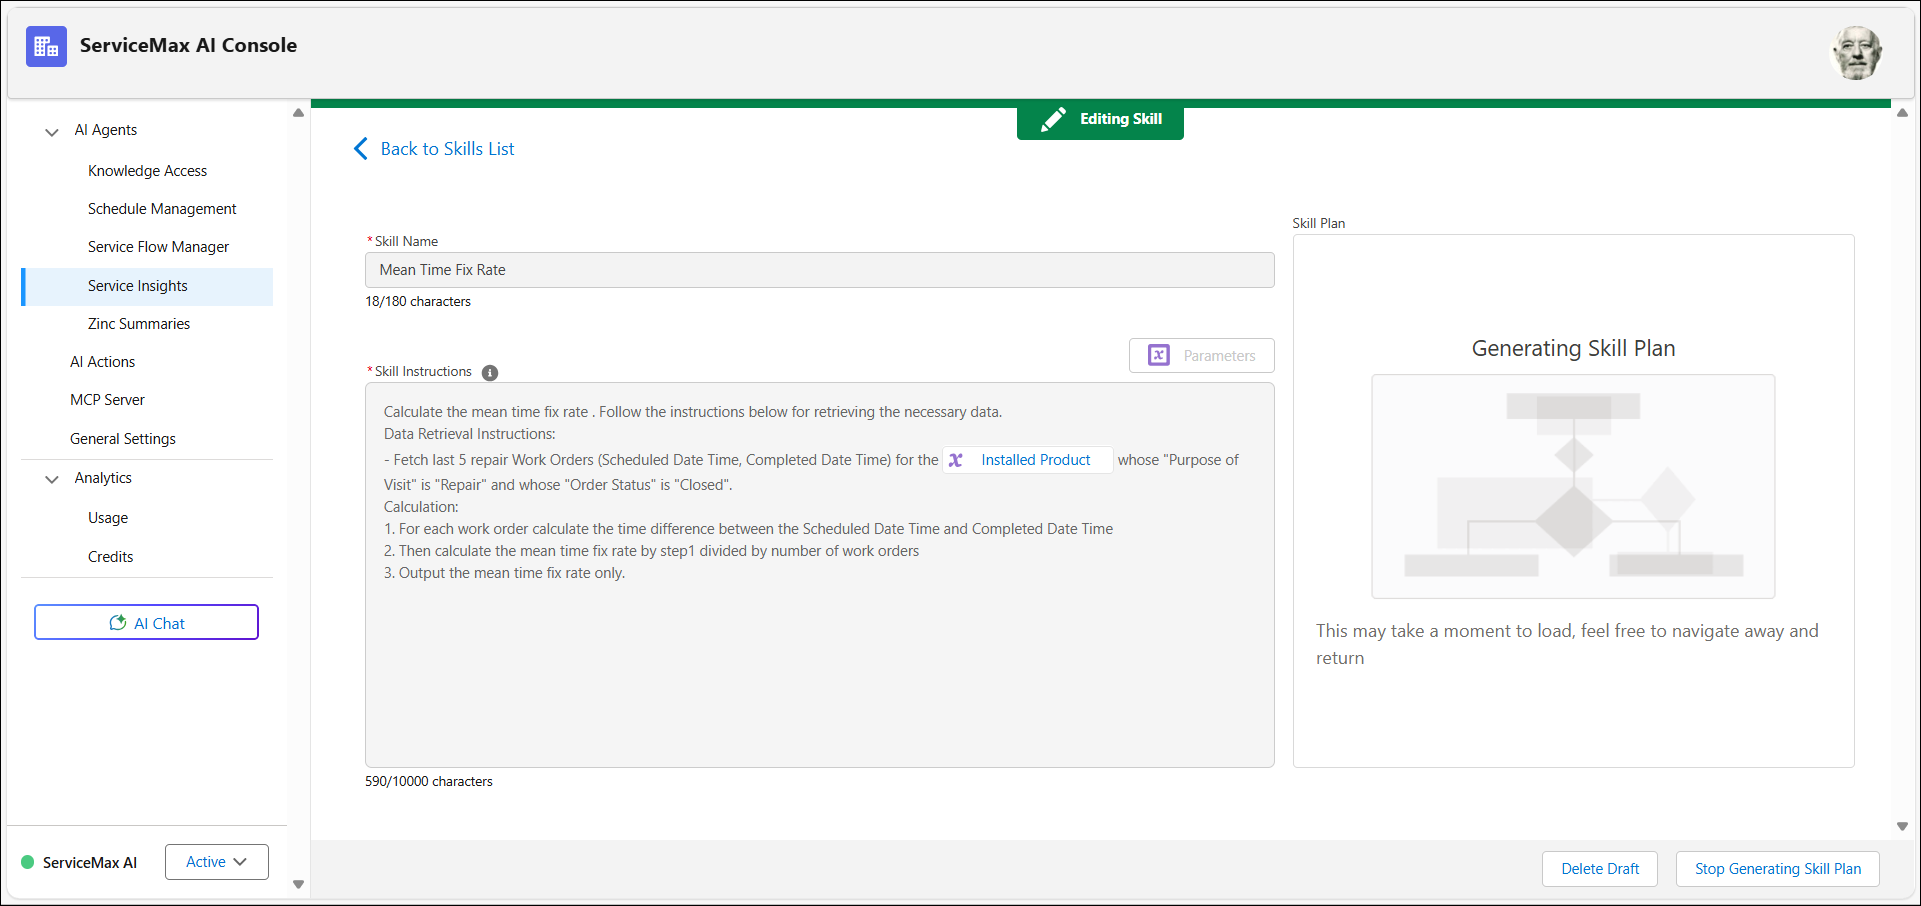1921x906 pixels.
Task: Open the user profile avatar
Action: coord(1856,53)
